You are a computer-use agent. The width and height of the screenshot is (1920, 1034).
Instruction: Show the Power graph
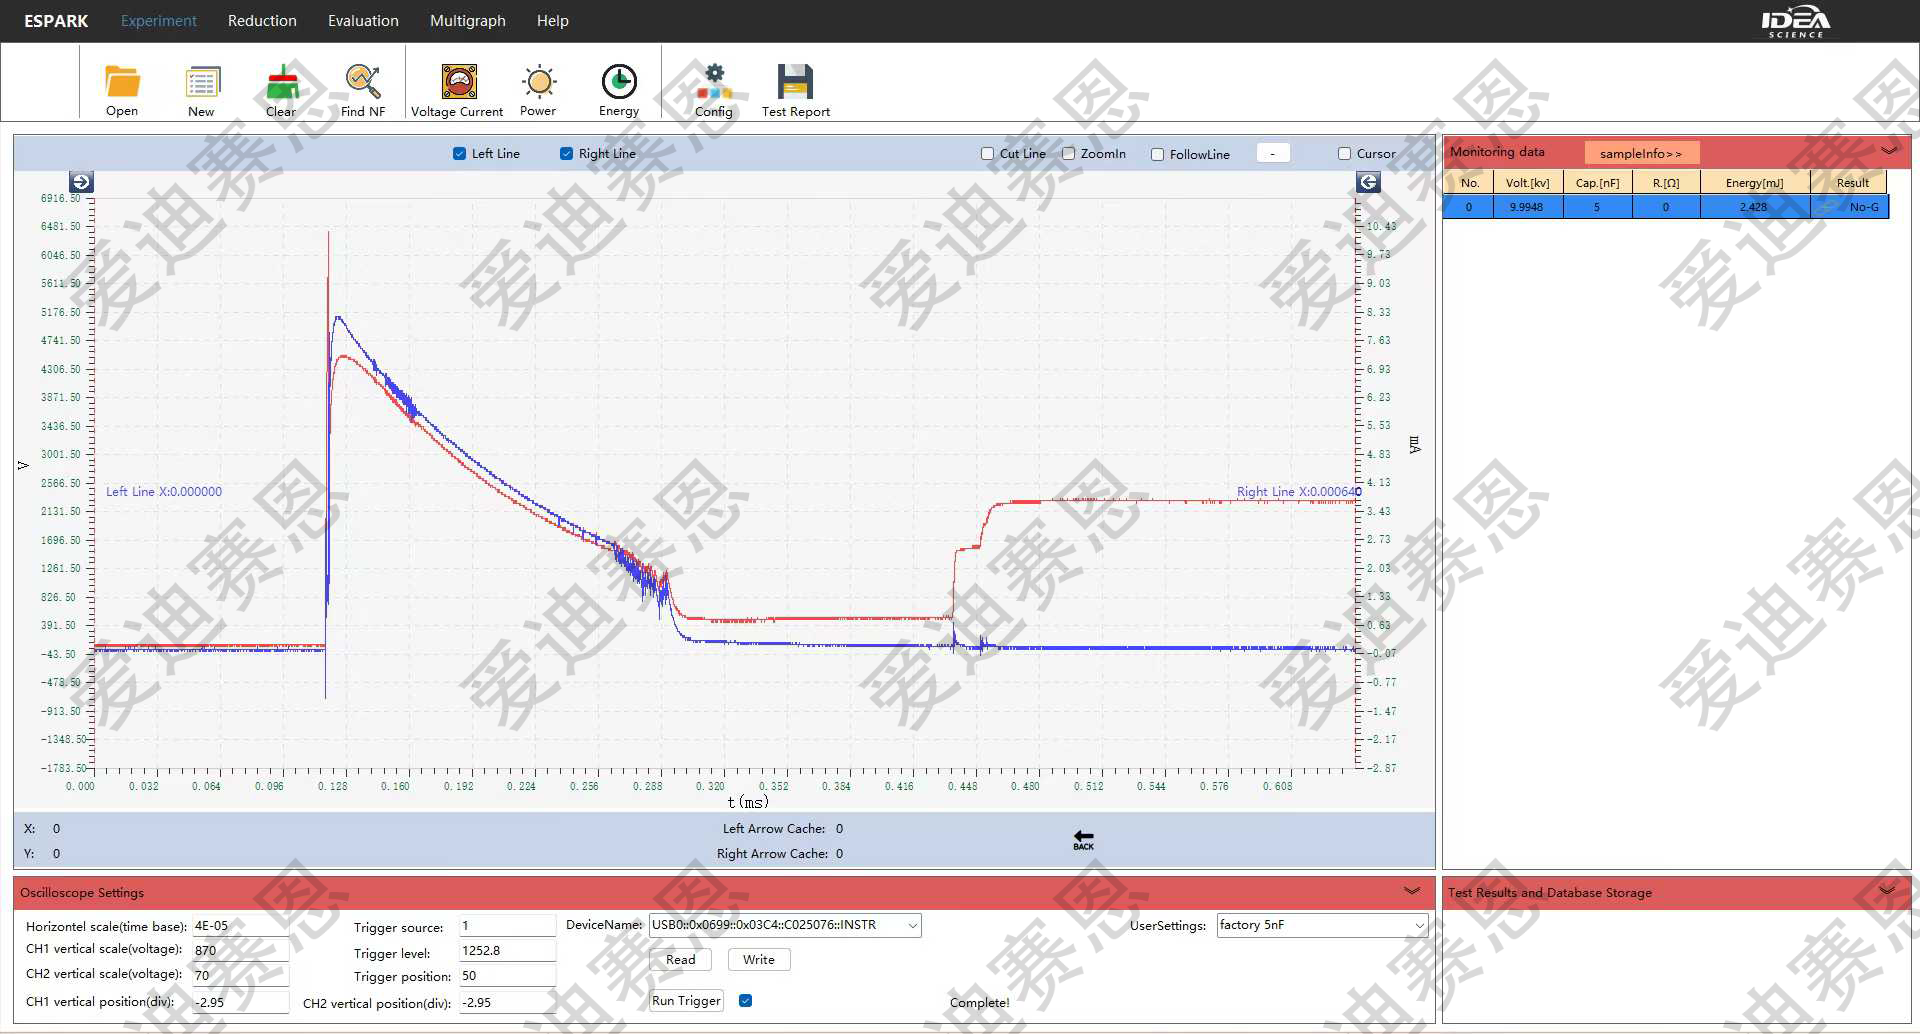[538, 82]
